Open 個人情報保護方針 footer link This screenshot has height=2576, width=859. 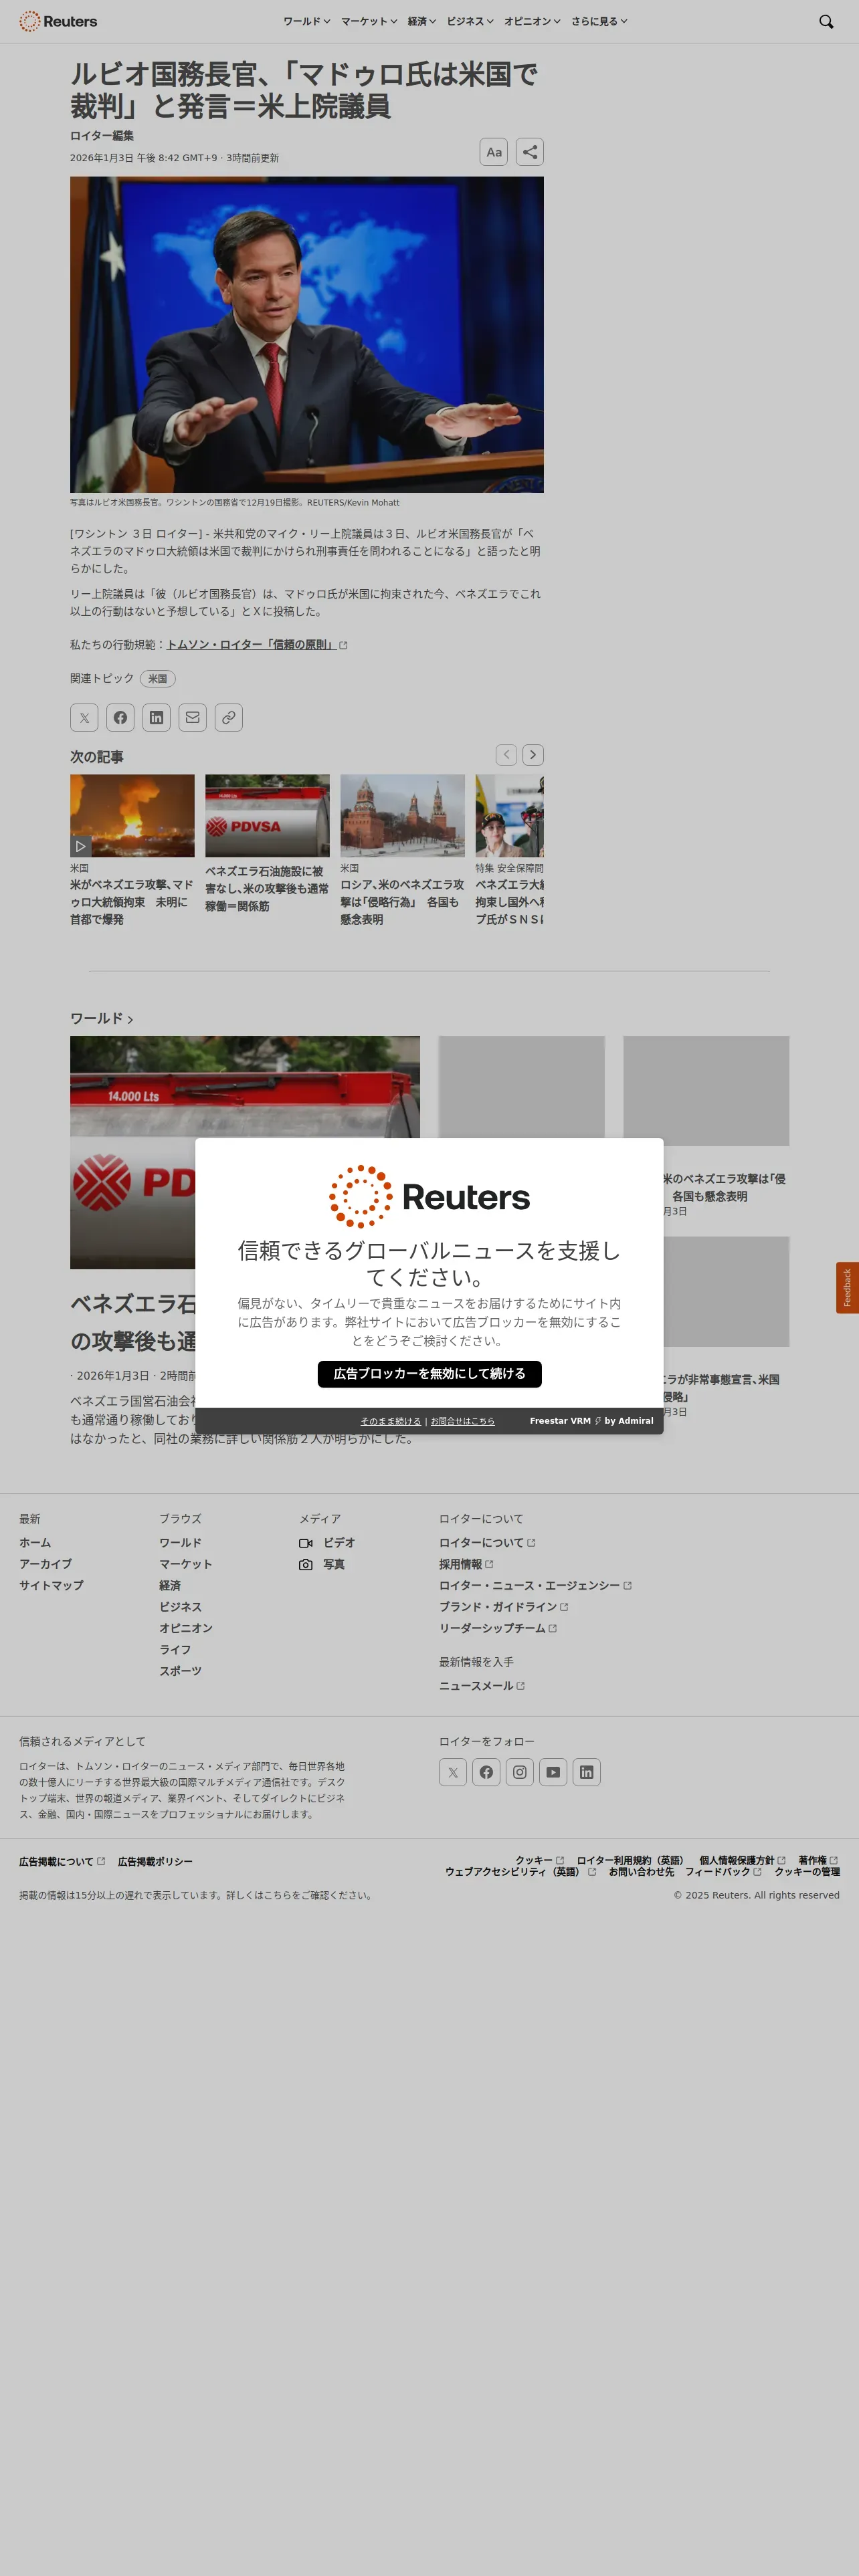(x=742, y=1861)
